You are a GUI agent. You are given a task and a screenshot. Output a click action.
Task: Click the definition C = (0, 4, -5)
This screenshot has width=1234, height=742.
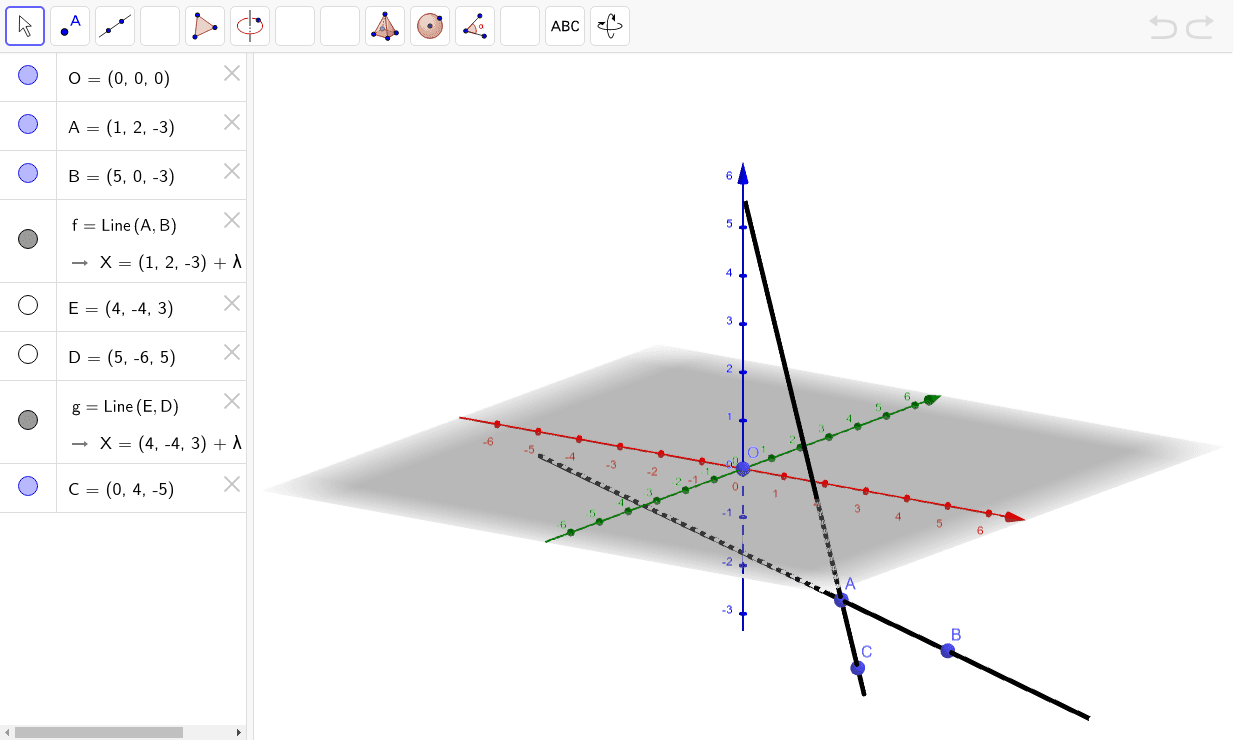(122, 490)
